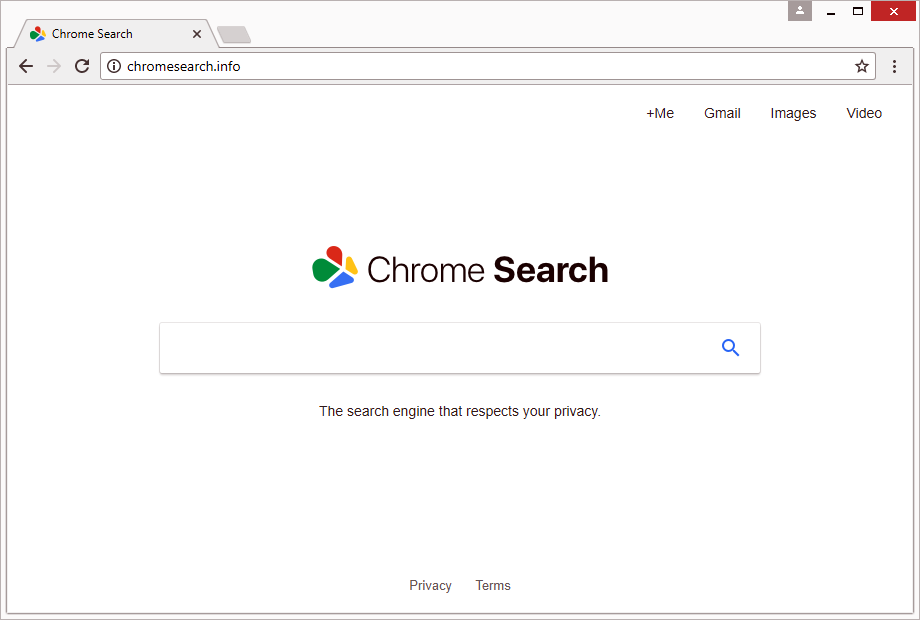This screenshot has height=620, width=920.
Task: Open the +Me link
Action: [660, 113]
